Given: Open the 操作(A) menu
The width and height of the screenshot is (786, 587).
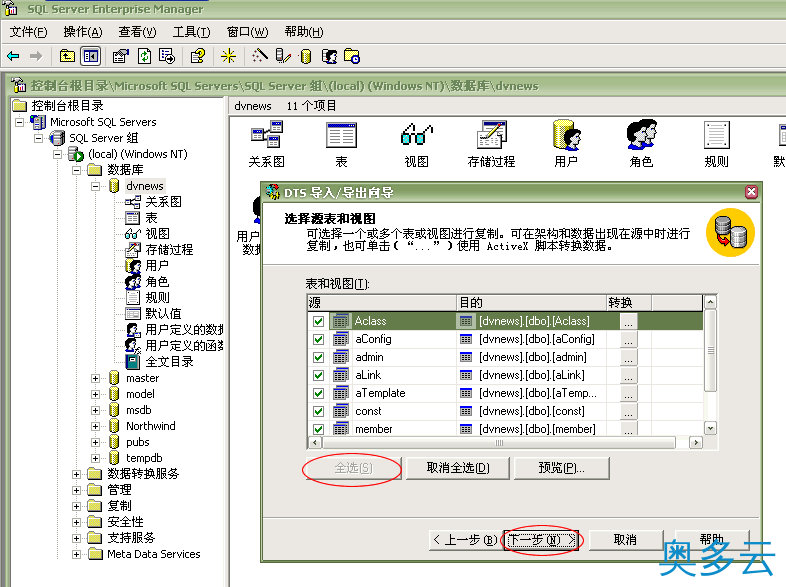Looking at the screenshot, I should pos(82,32).
